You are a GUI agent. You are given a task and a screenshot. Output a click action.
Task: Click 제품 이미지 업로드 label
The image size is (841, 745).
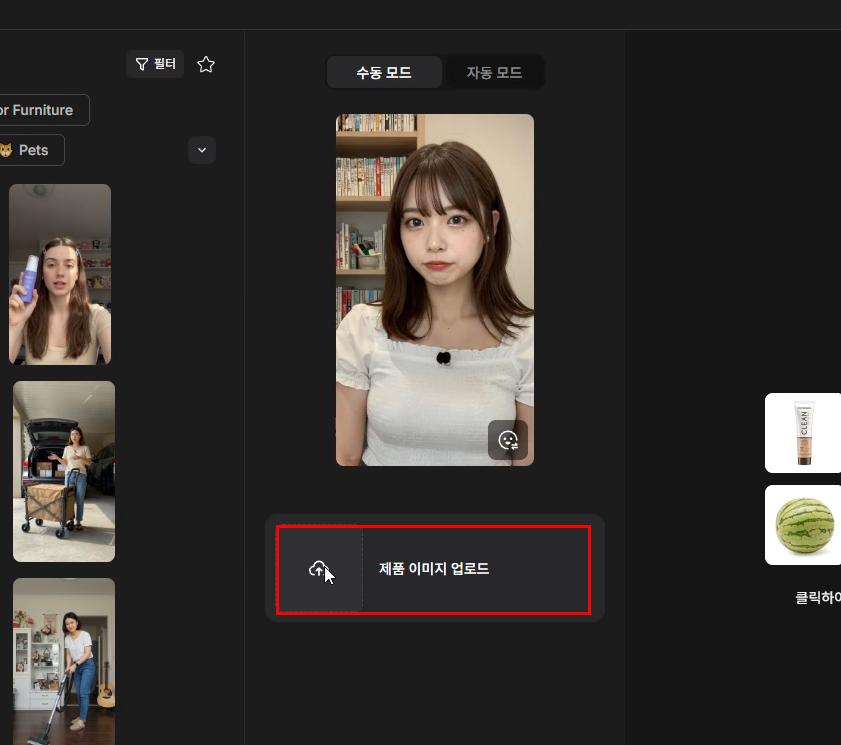point(434,569)
